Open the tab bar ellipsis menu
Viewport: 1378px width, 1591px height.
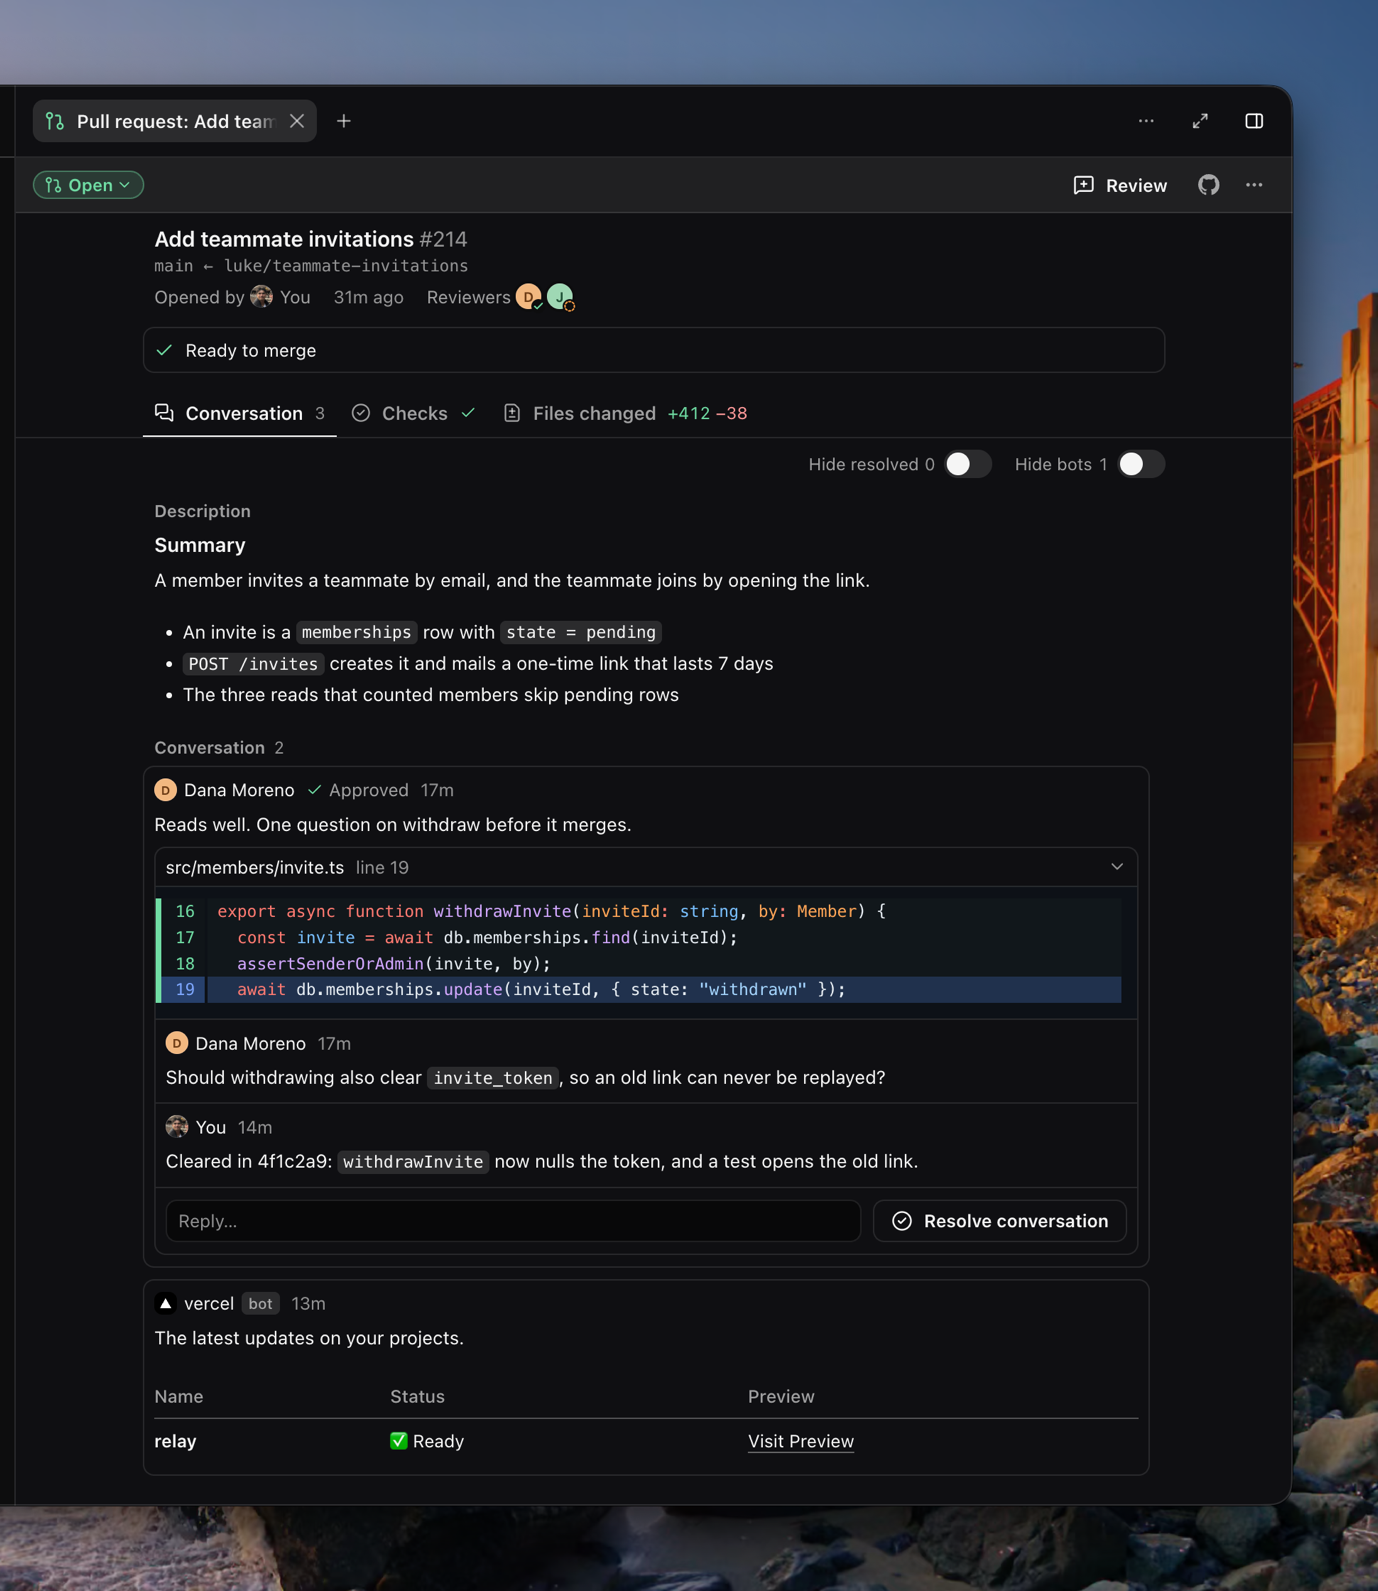[1146, 121]
